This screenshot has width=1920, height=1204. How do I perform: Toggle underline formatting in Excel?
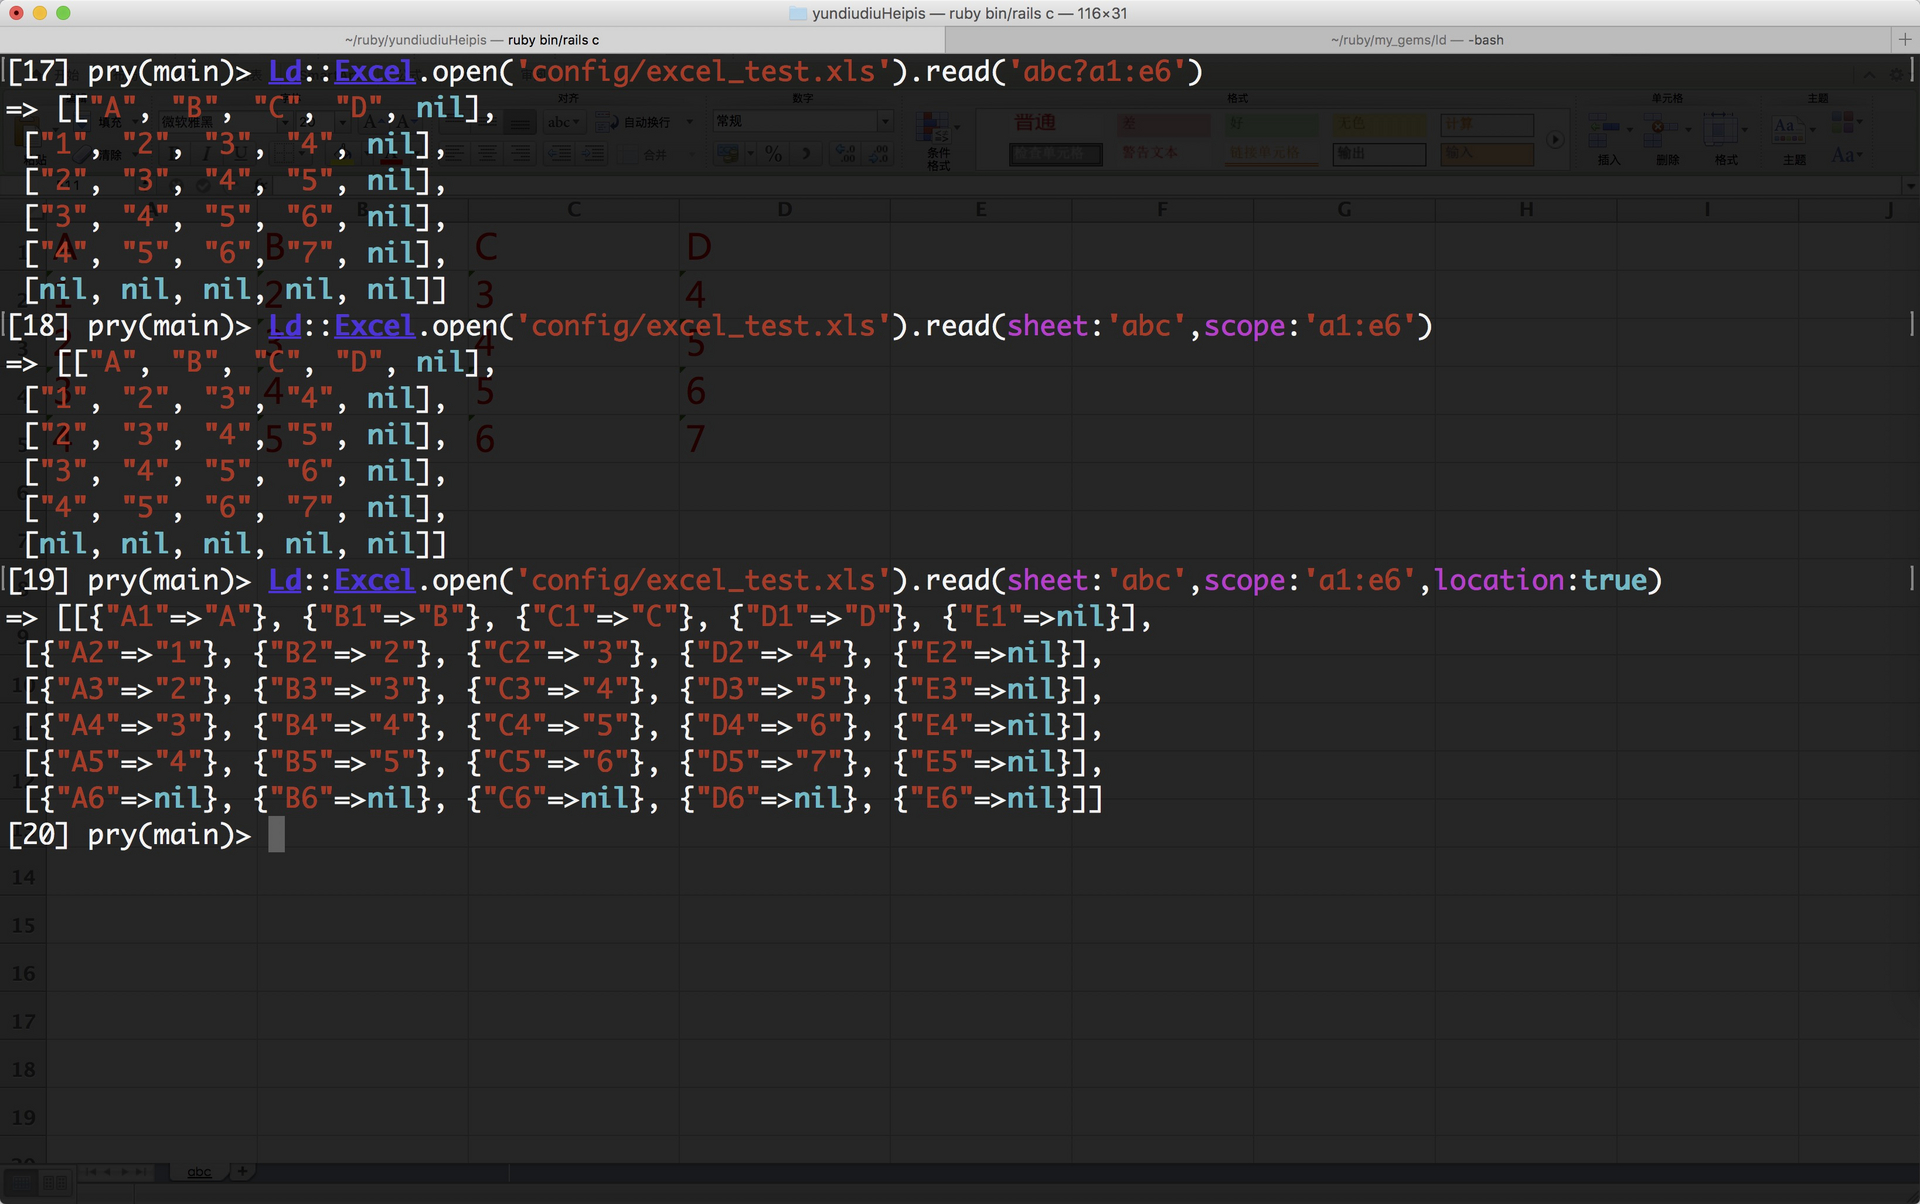241,154
